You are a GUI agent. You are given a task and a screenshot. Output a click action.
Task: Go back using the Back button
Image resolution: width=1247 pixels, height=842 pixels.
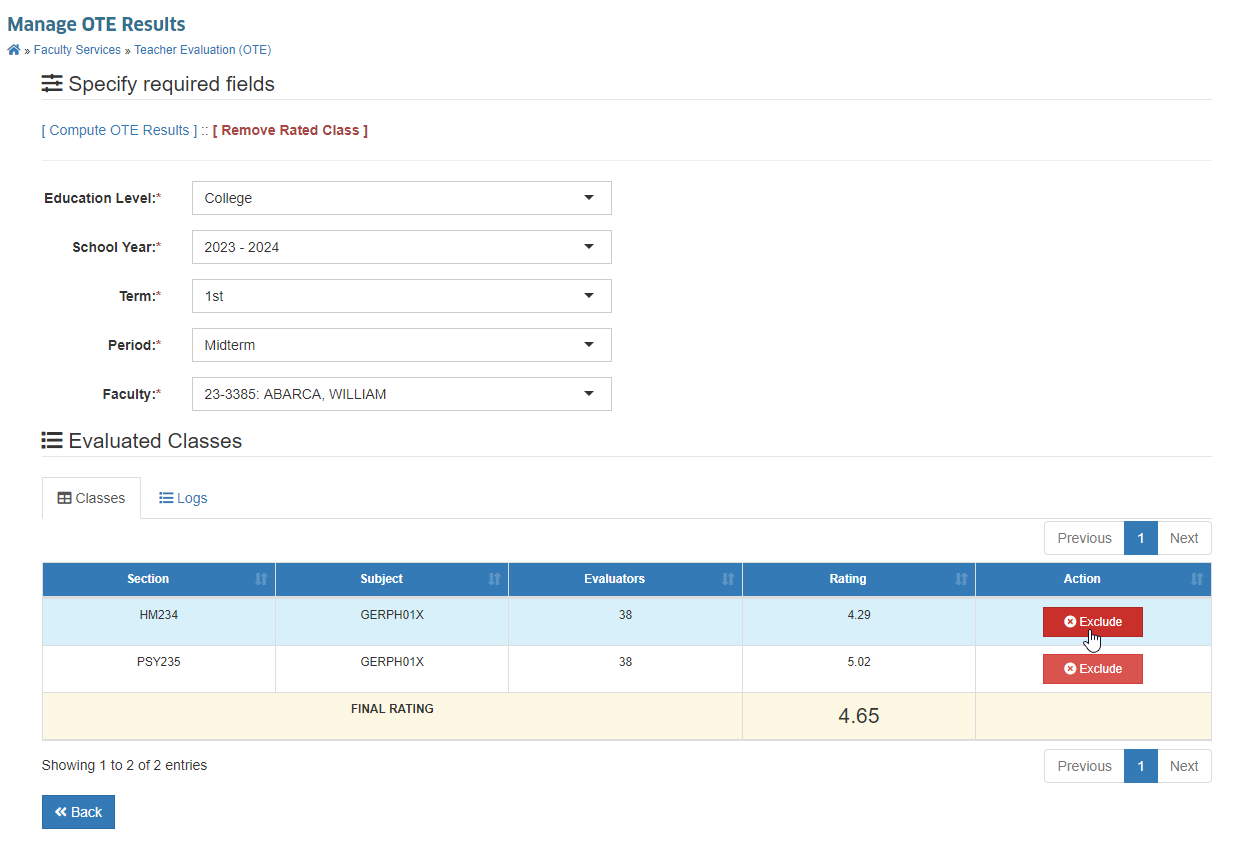coord(78,812)
